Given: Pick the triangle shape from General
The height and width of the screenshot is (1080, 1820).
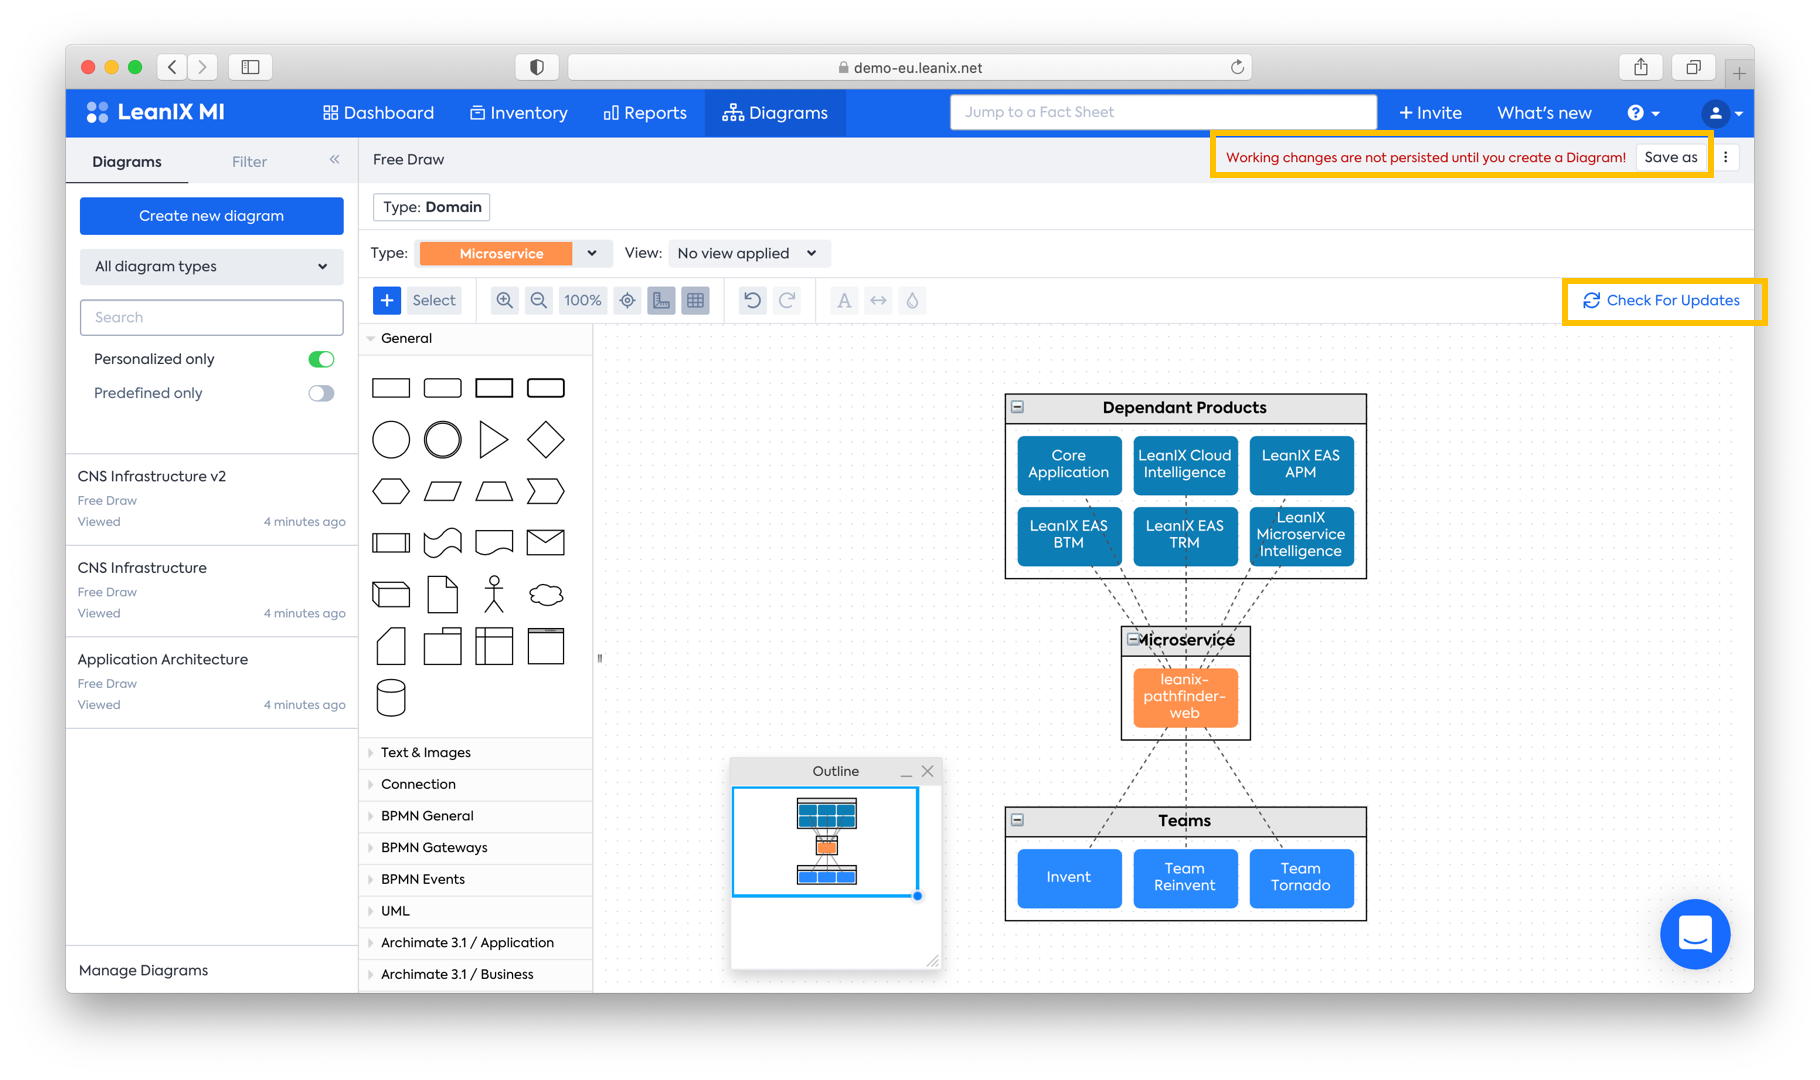Looking at the screenshot, I should 493,439.
